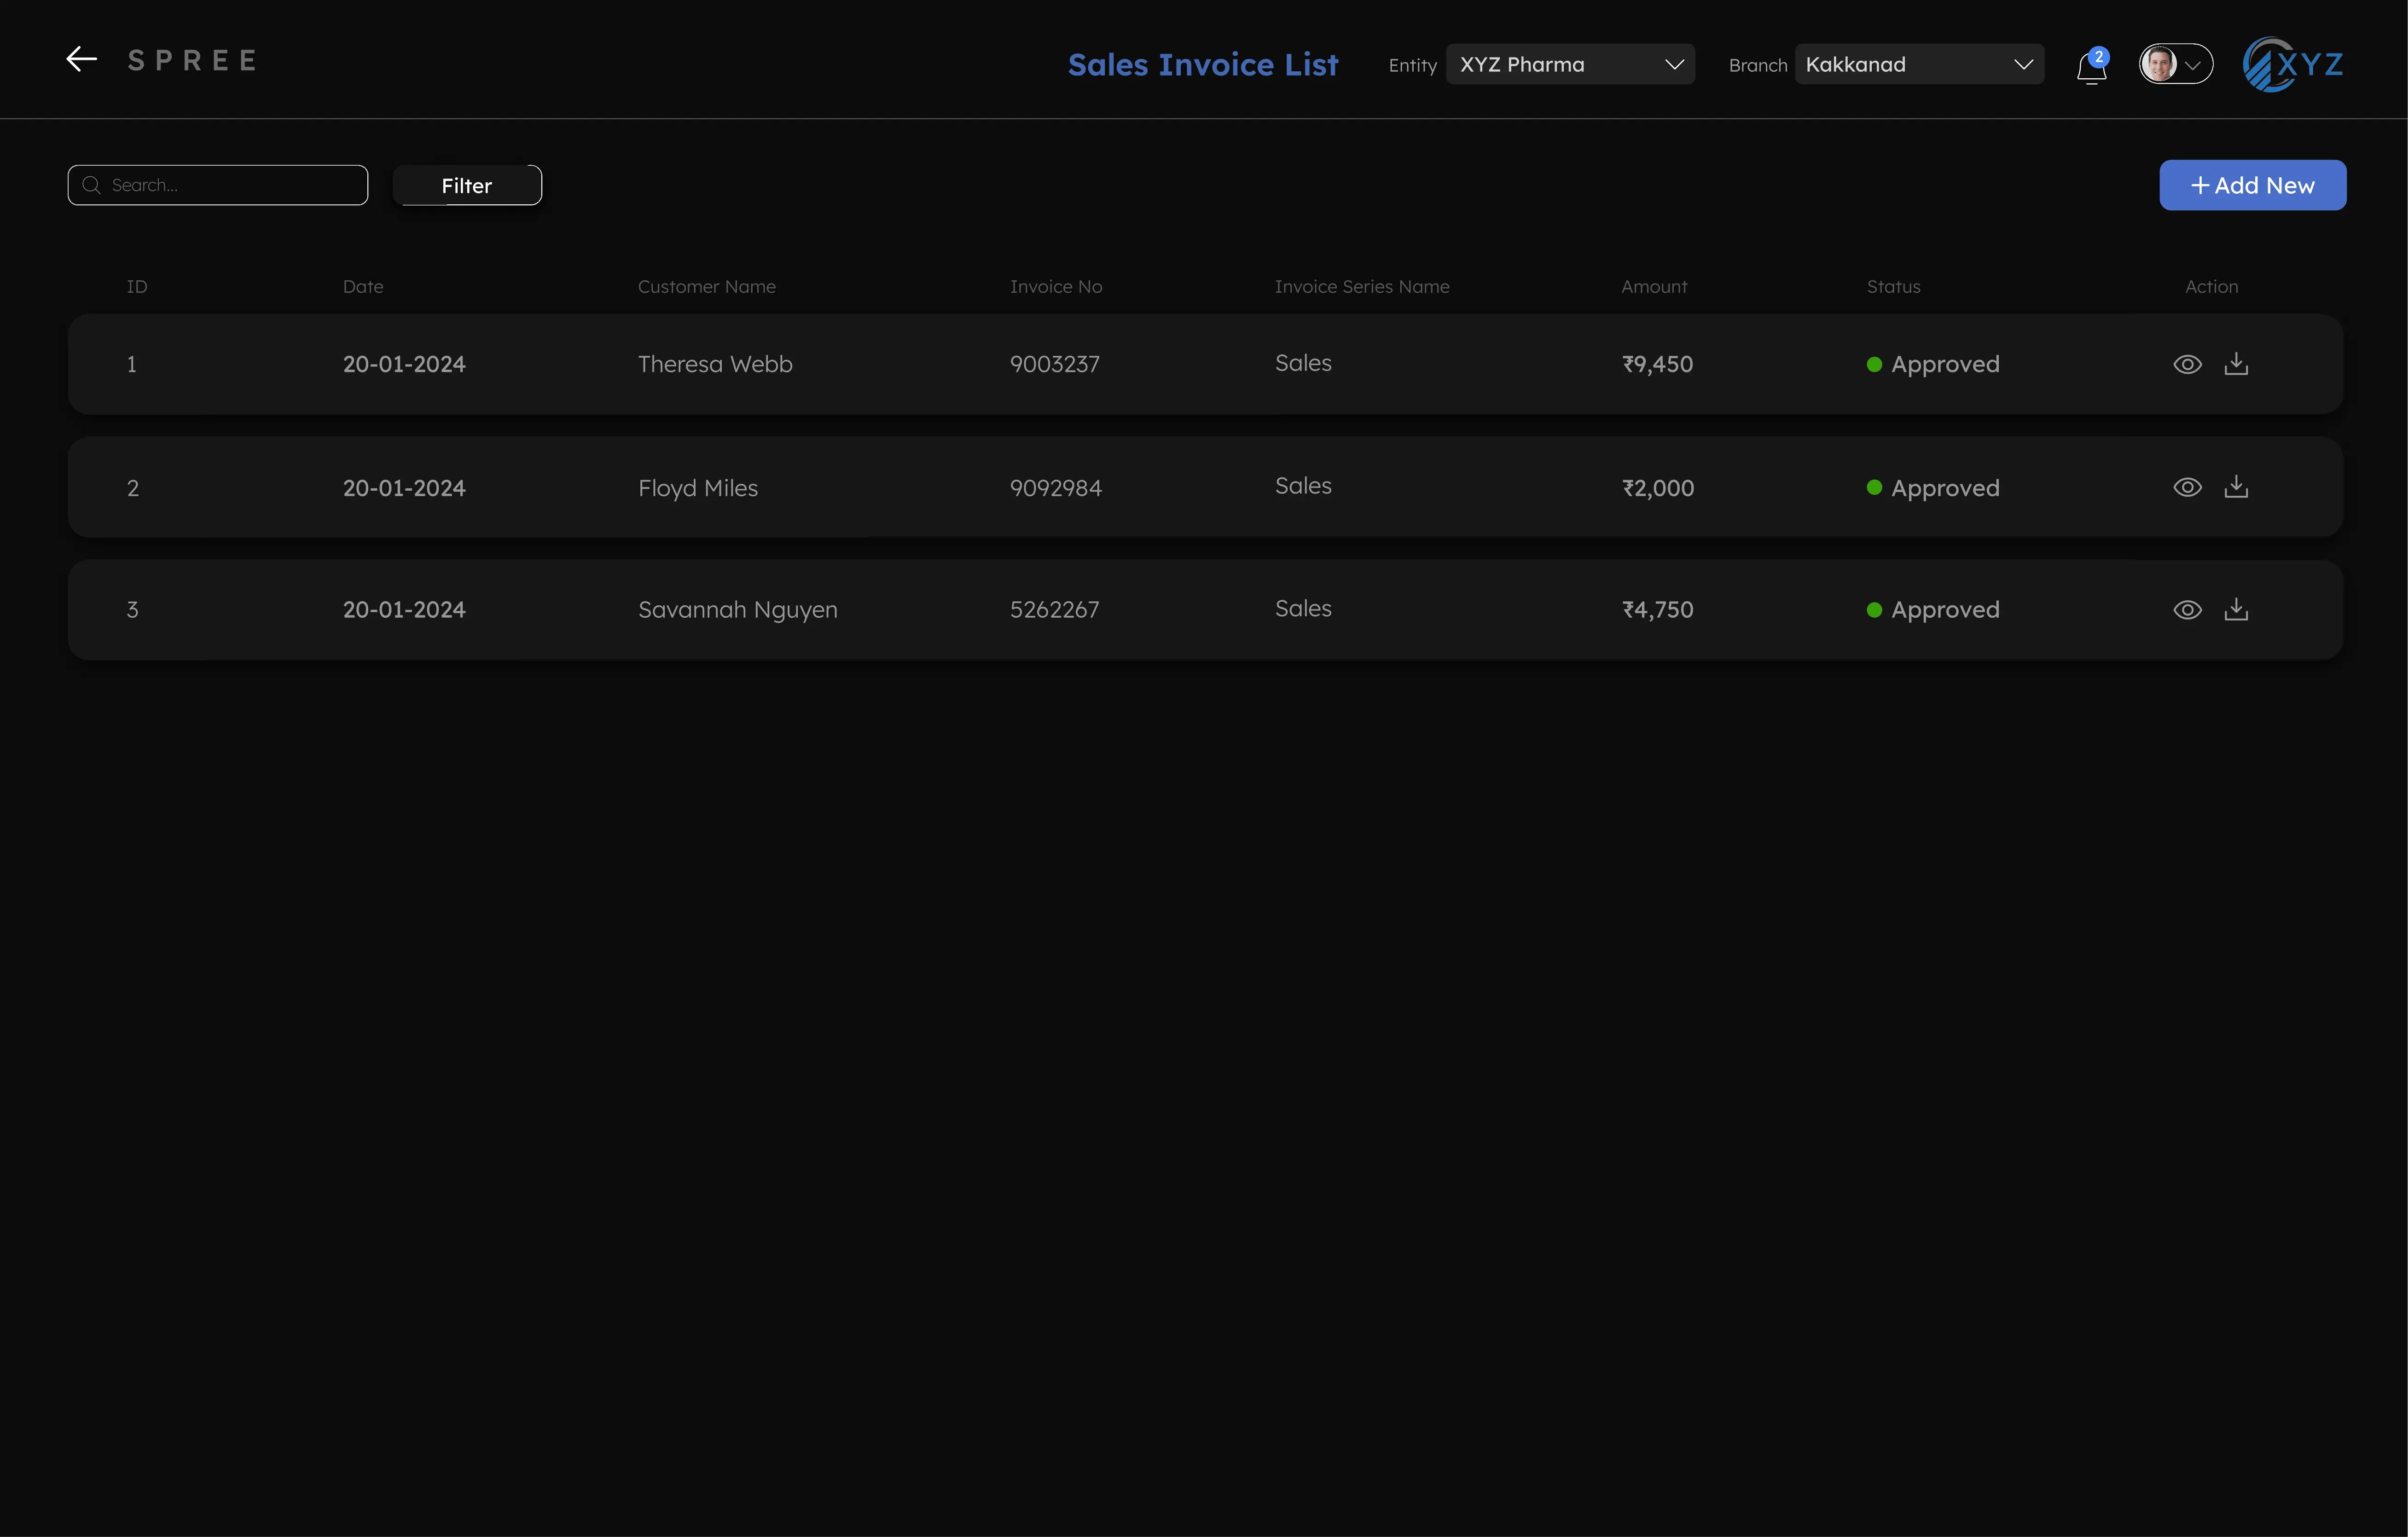This screenshot has height=1537, width=2408.
Task: Select the Status column header
Action: point(1892,286)
